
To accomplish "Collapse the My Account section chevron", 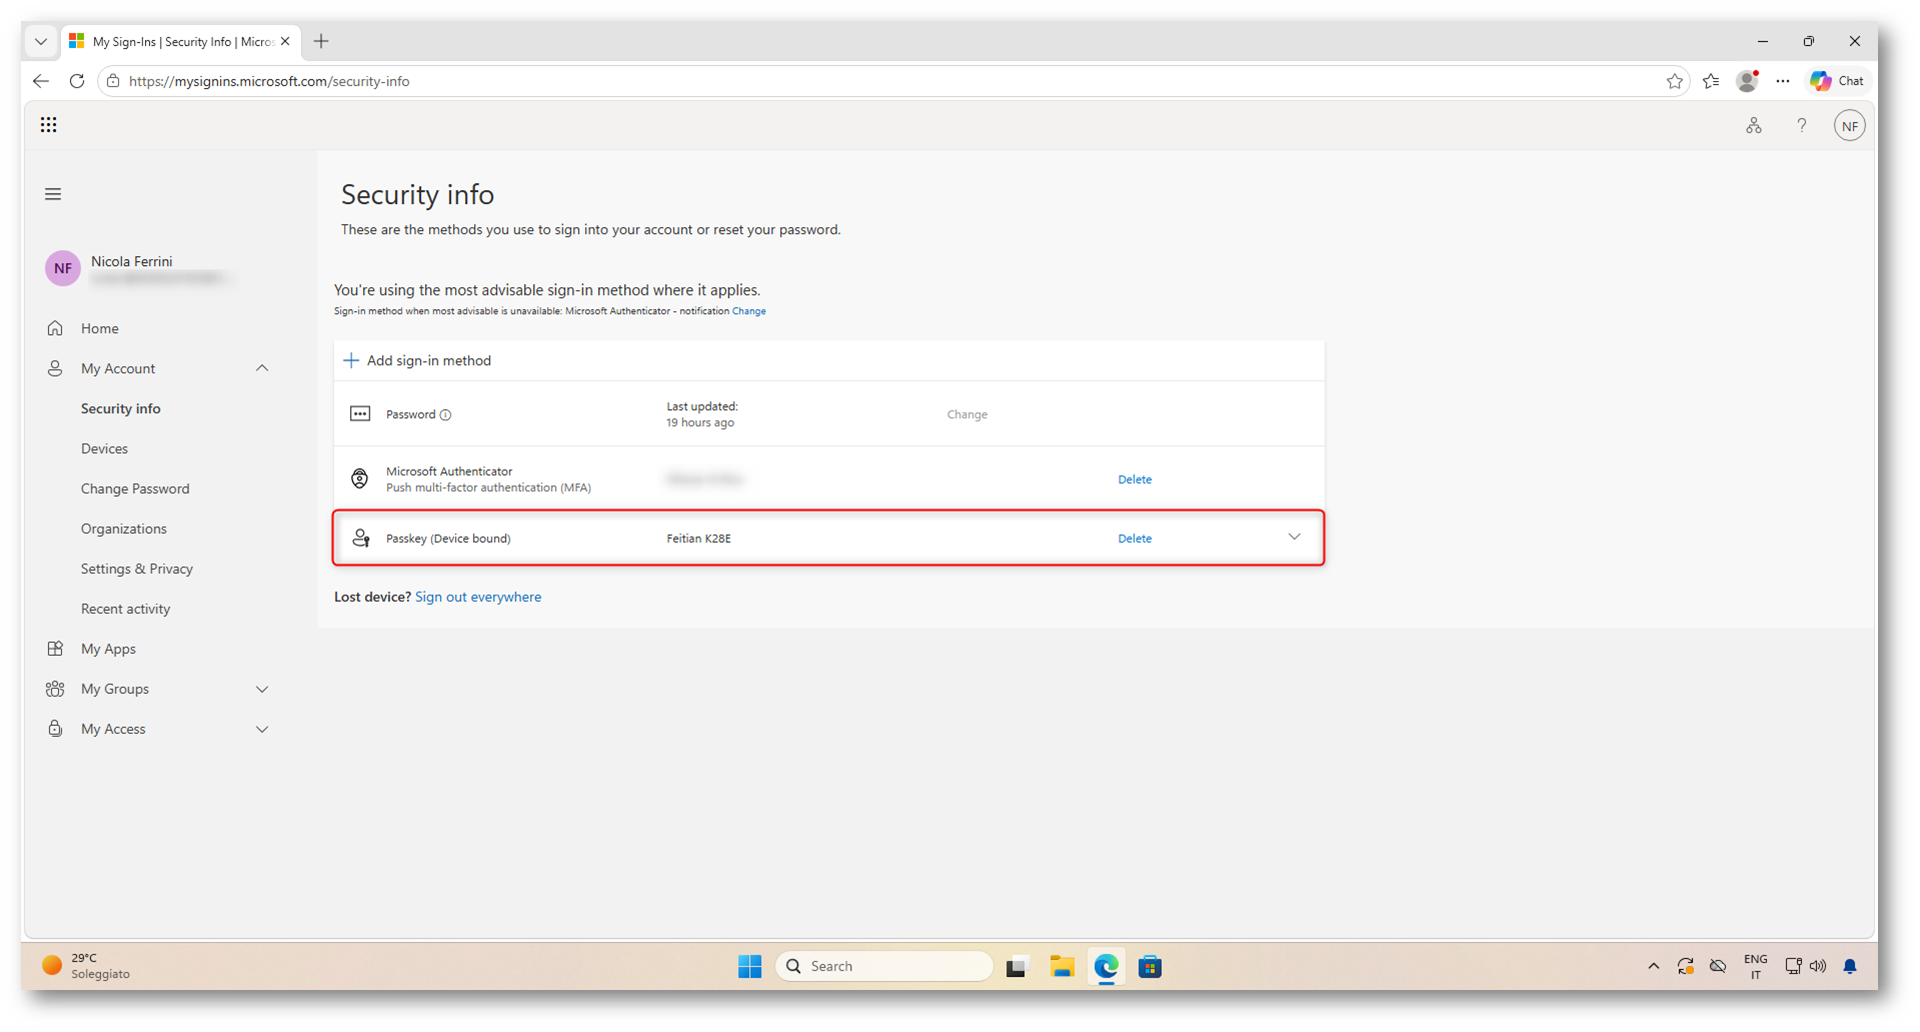I will [x=262, y=368].
